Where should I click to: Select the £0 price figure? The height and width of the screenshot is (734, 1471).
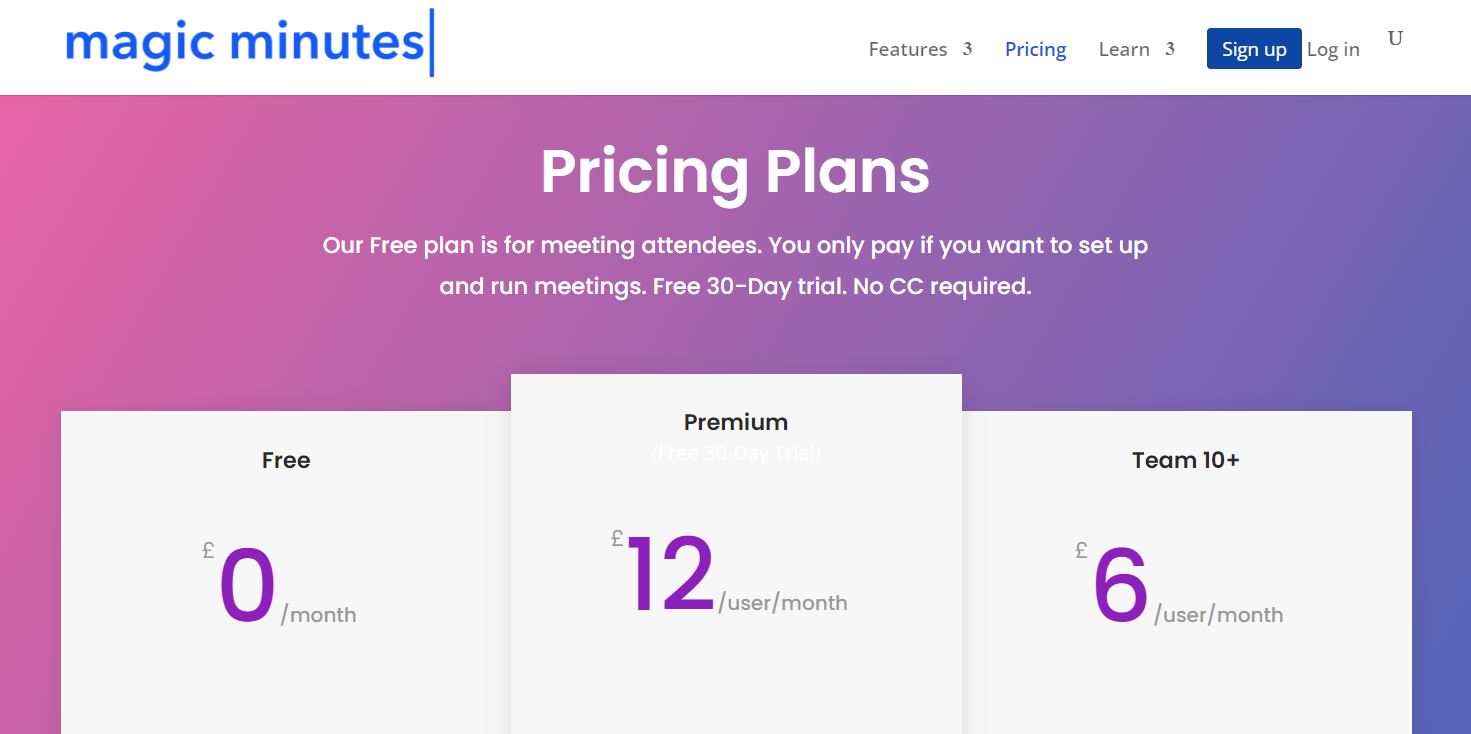click(x=240, y=586)
